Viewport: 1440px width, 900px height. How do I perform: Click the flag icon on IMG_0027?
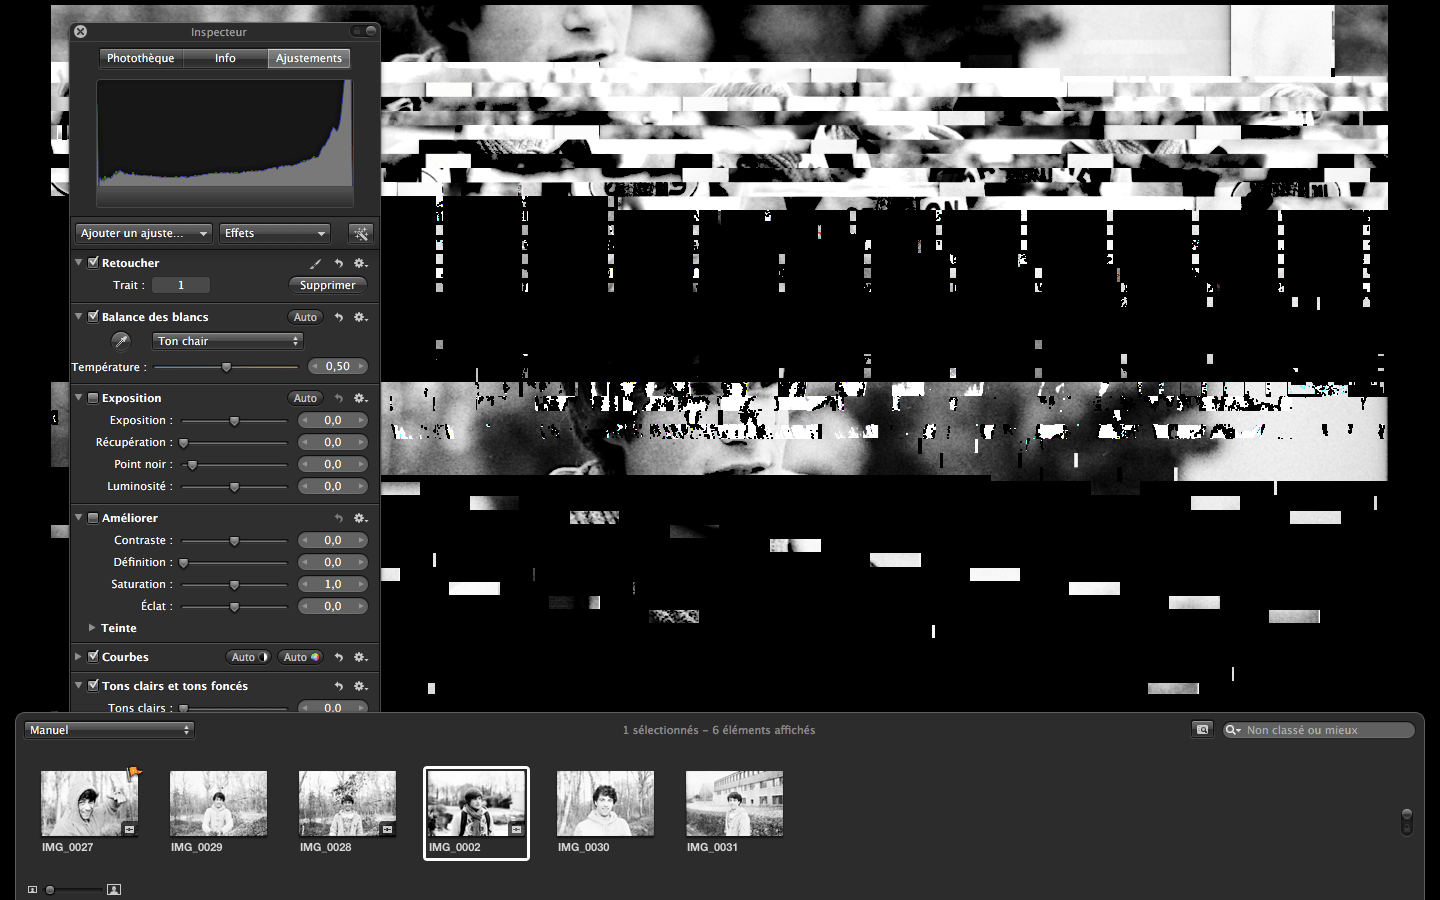(131, 770)
